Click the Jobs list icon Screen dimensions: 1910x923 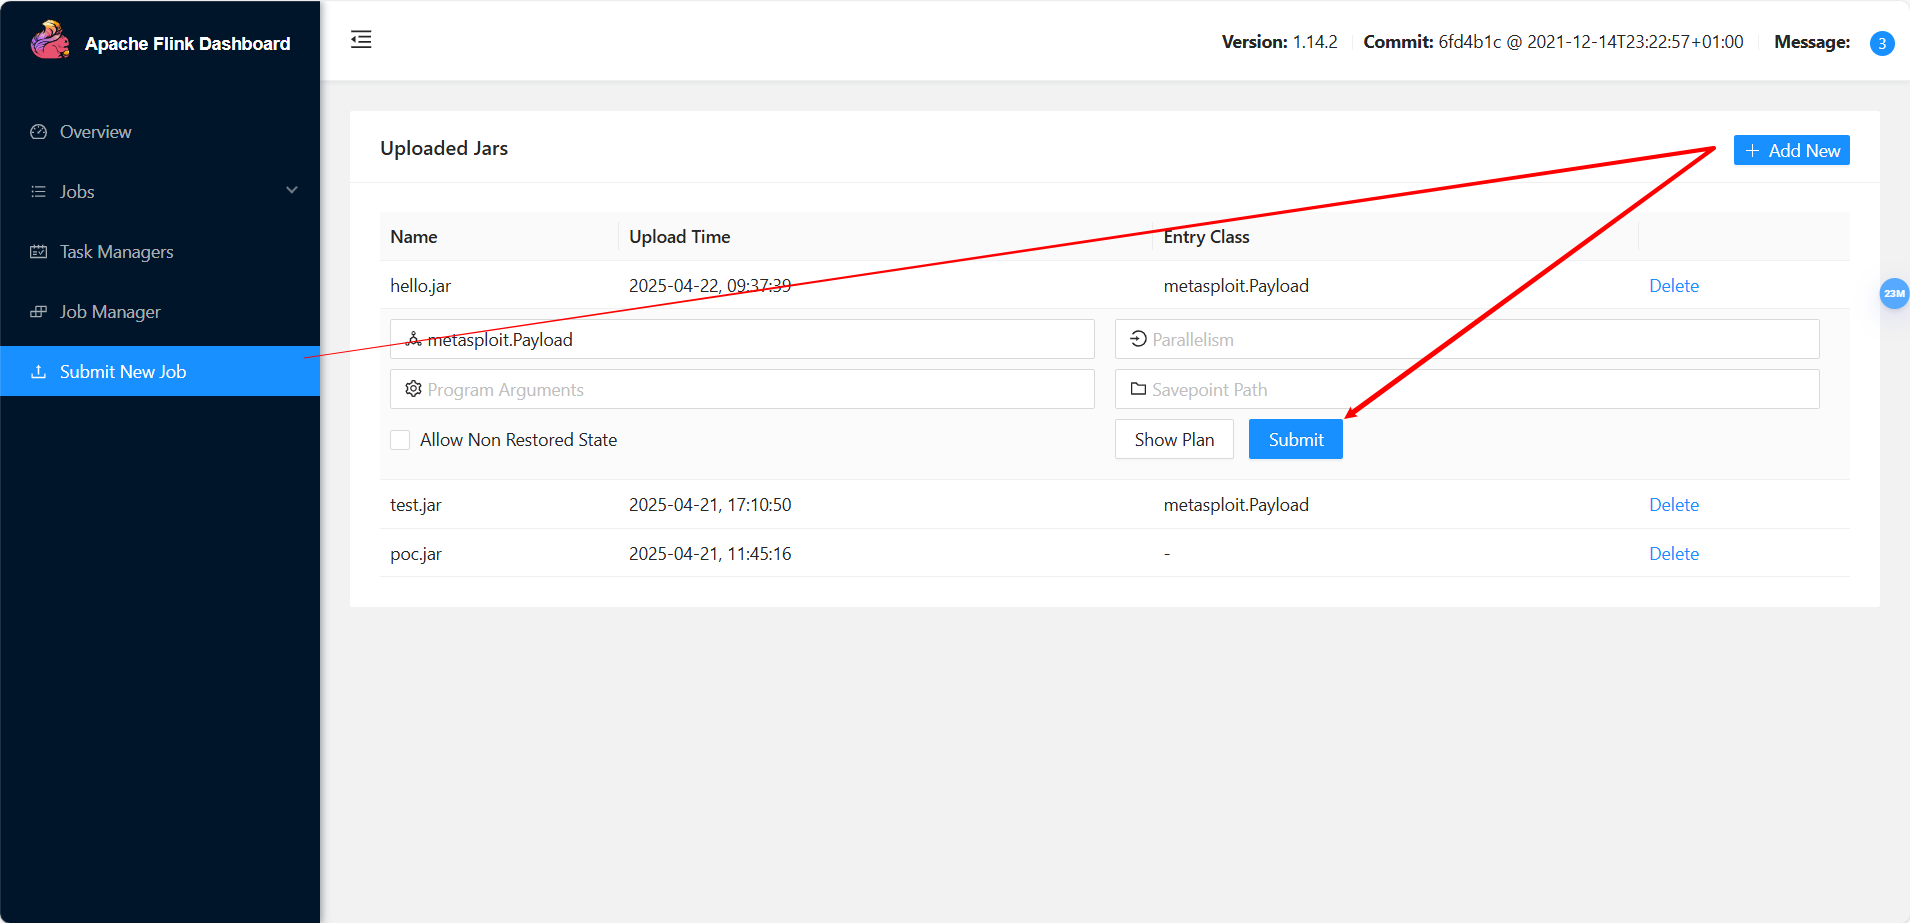pyautogui.click(x=39, y=192)
